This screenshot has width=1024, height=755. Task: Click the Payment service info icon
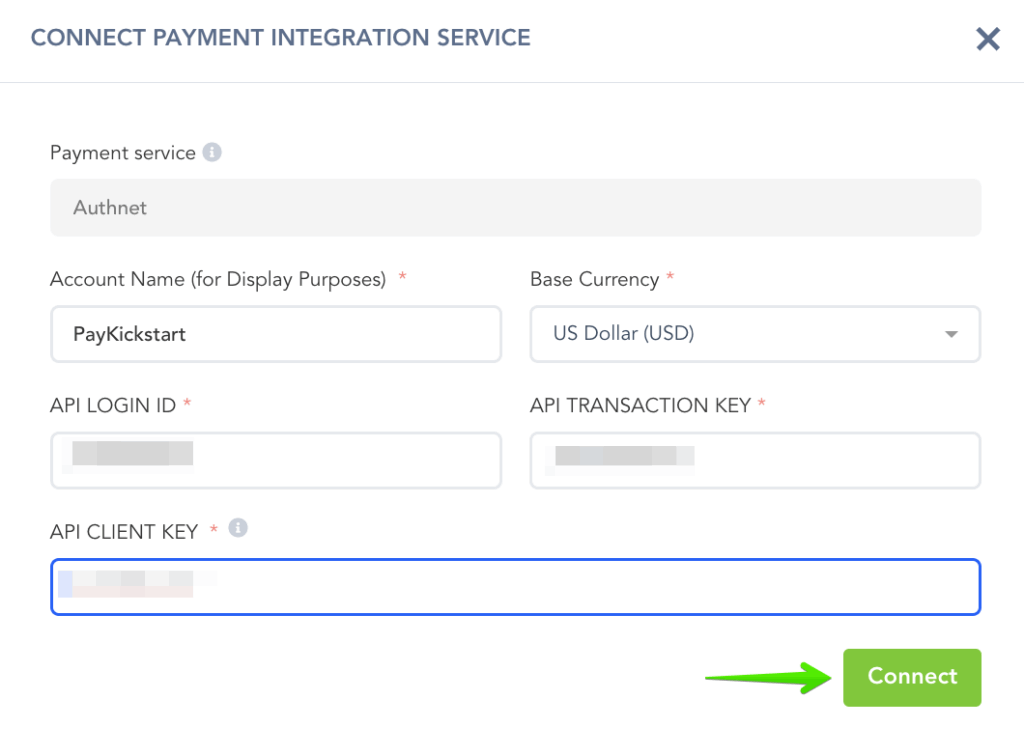pyautogui.click(x=212, y=153)
